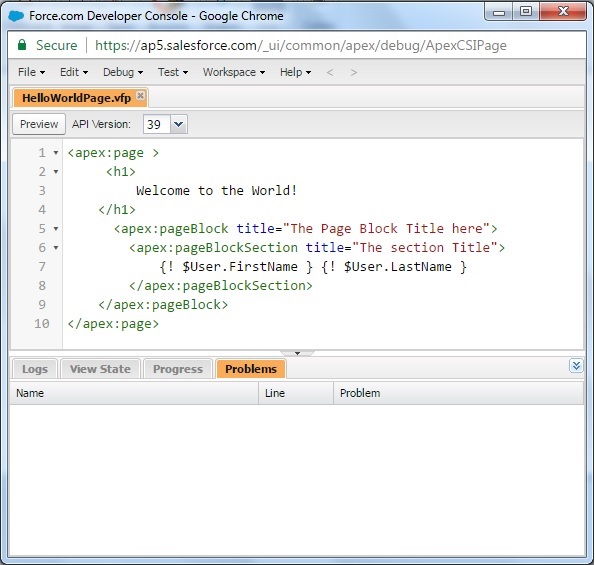Switch to the View State tab
595x565 pixels.
point(100,369)
